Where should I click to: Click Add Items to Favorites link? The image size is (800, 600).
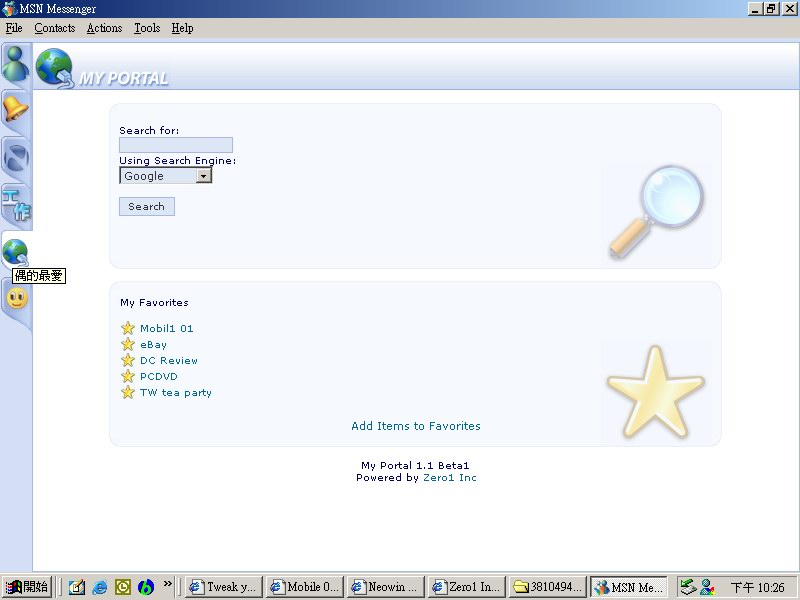[416, 426]
